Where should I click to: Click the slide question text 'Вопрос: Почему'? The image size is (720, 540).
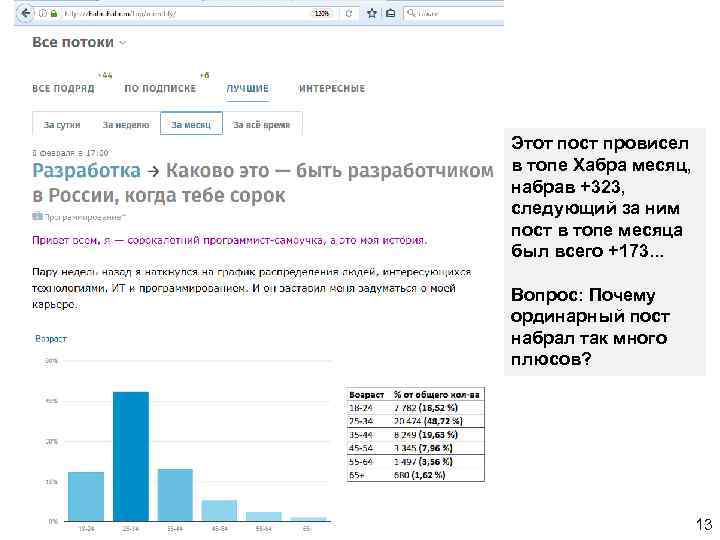tap(583, 295)
